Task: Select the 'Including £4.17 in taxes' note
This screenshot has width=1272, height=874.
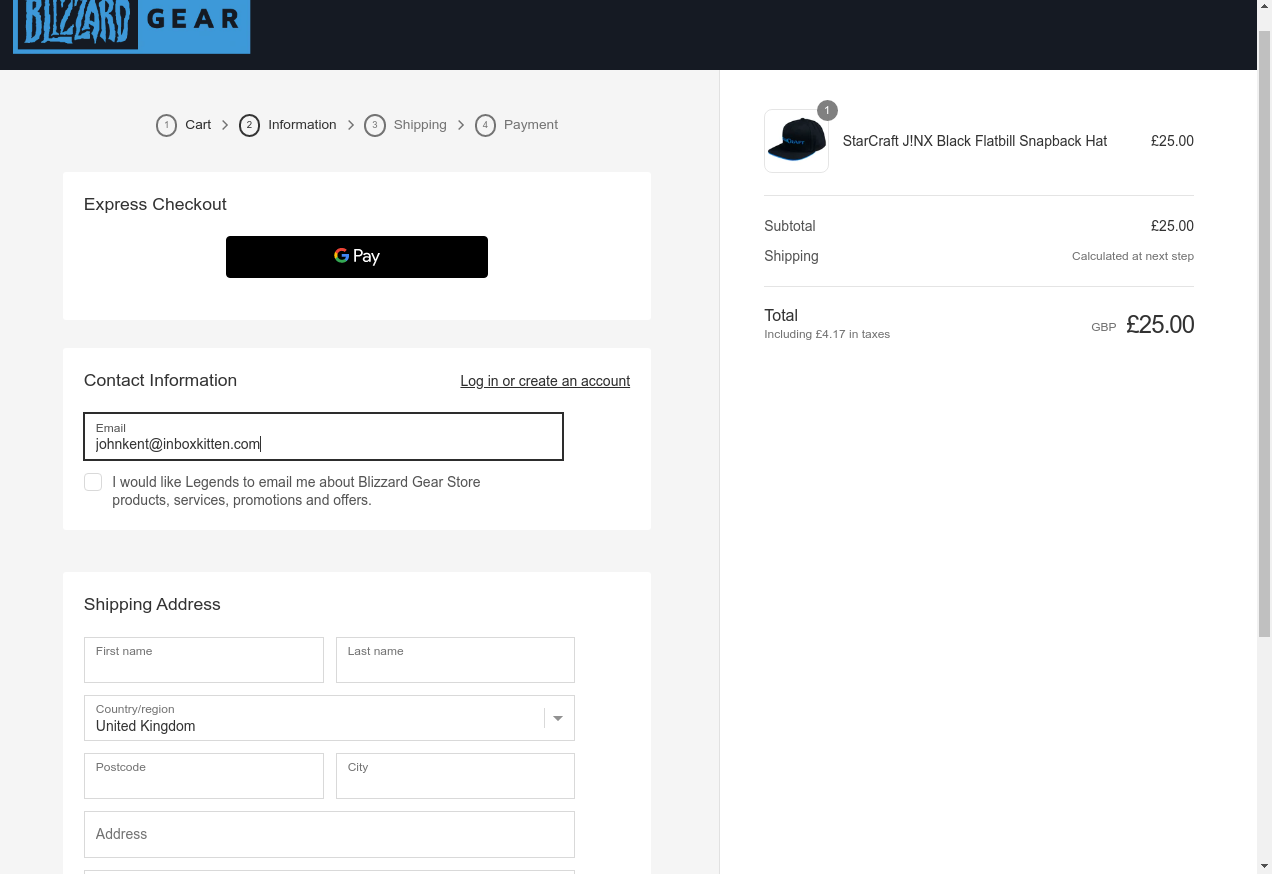Action: [827, 334]
